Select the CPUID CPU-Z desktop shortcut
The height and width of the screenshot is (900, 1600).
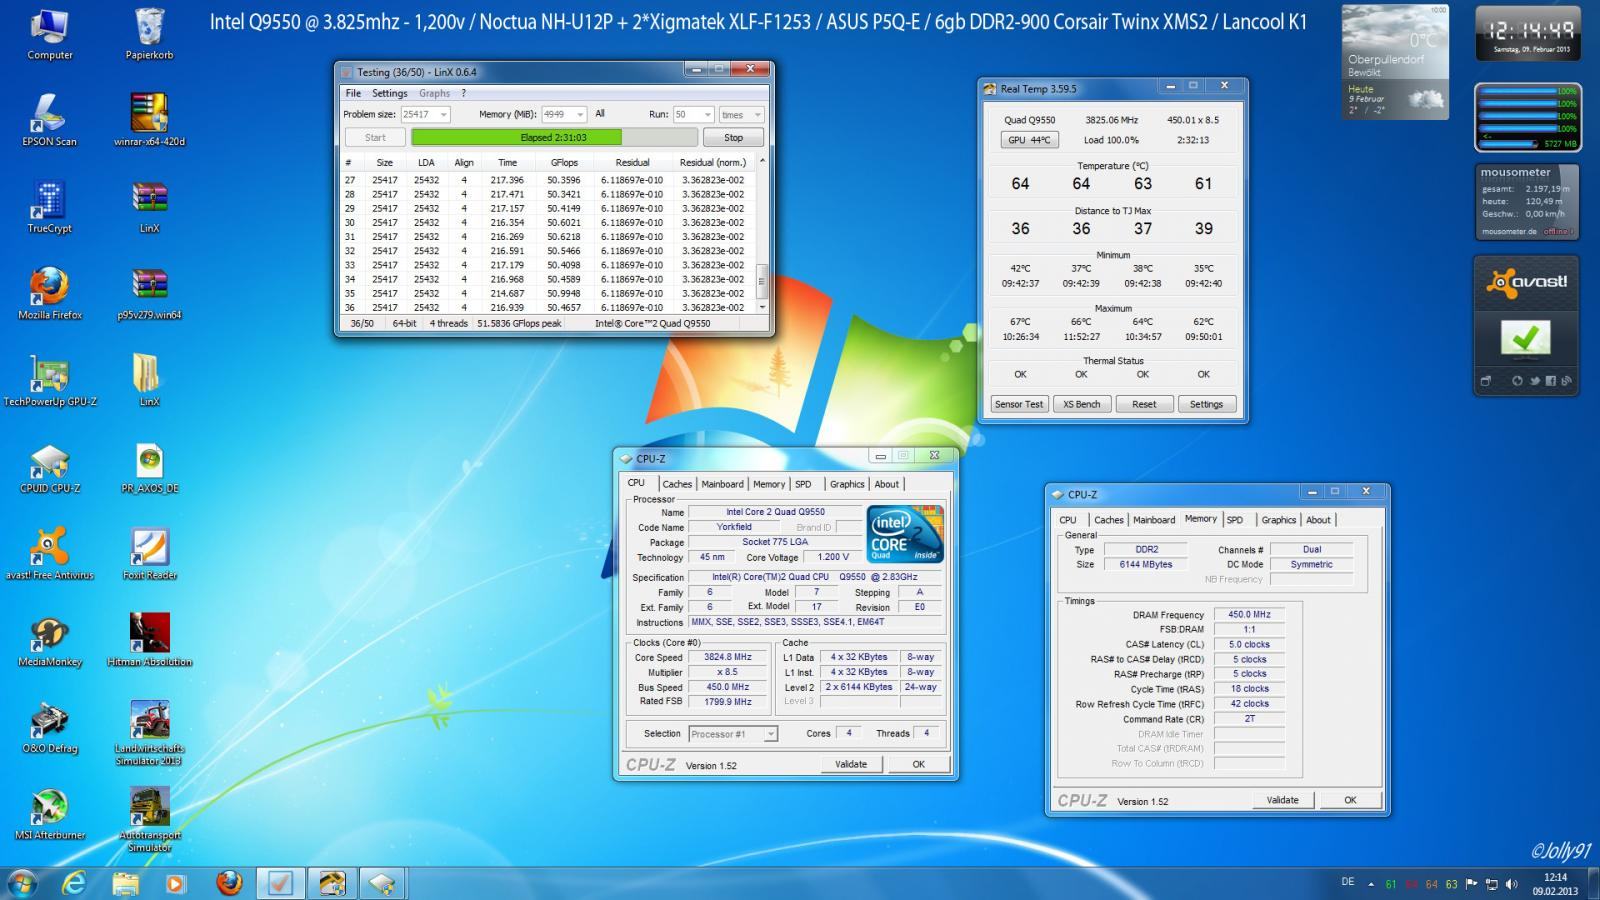tap(49, 468)
